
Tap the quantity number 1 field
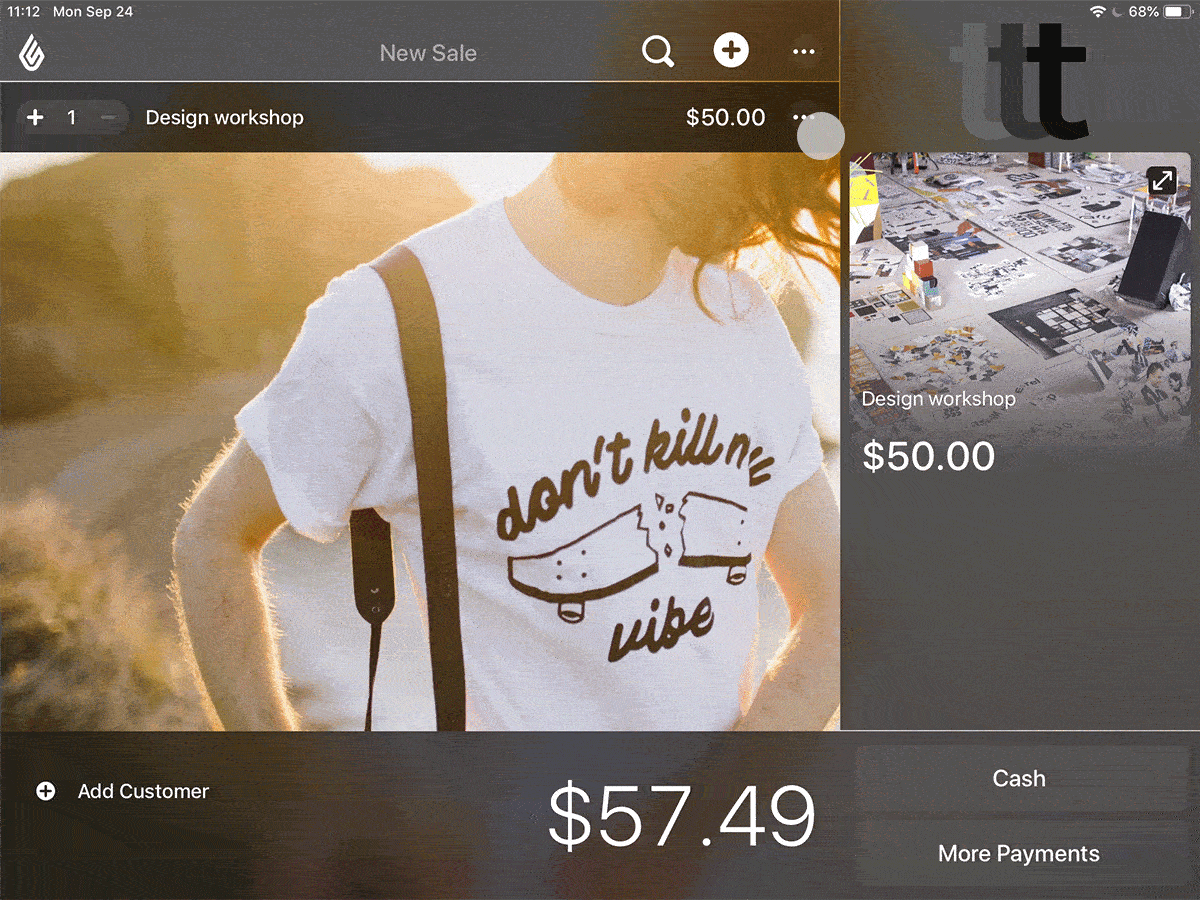pyautogui.click(x=71, y=118)
